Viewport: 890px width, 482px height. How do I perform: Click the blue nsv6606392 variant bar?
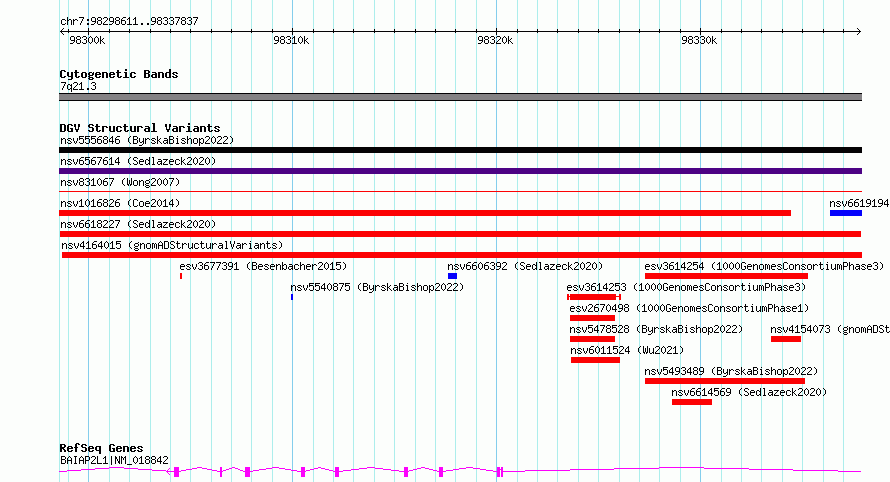point(452,276)
